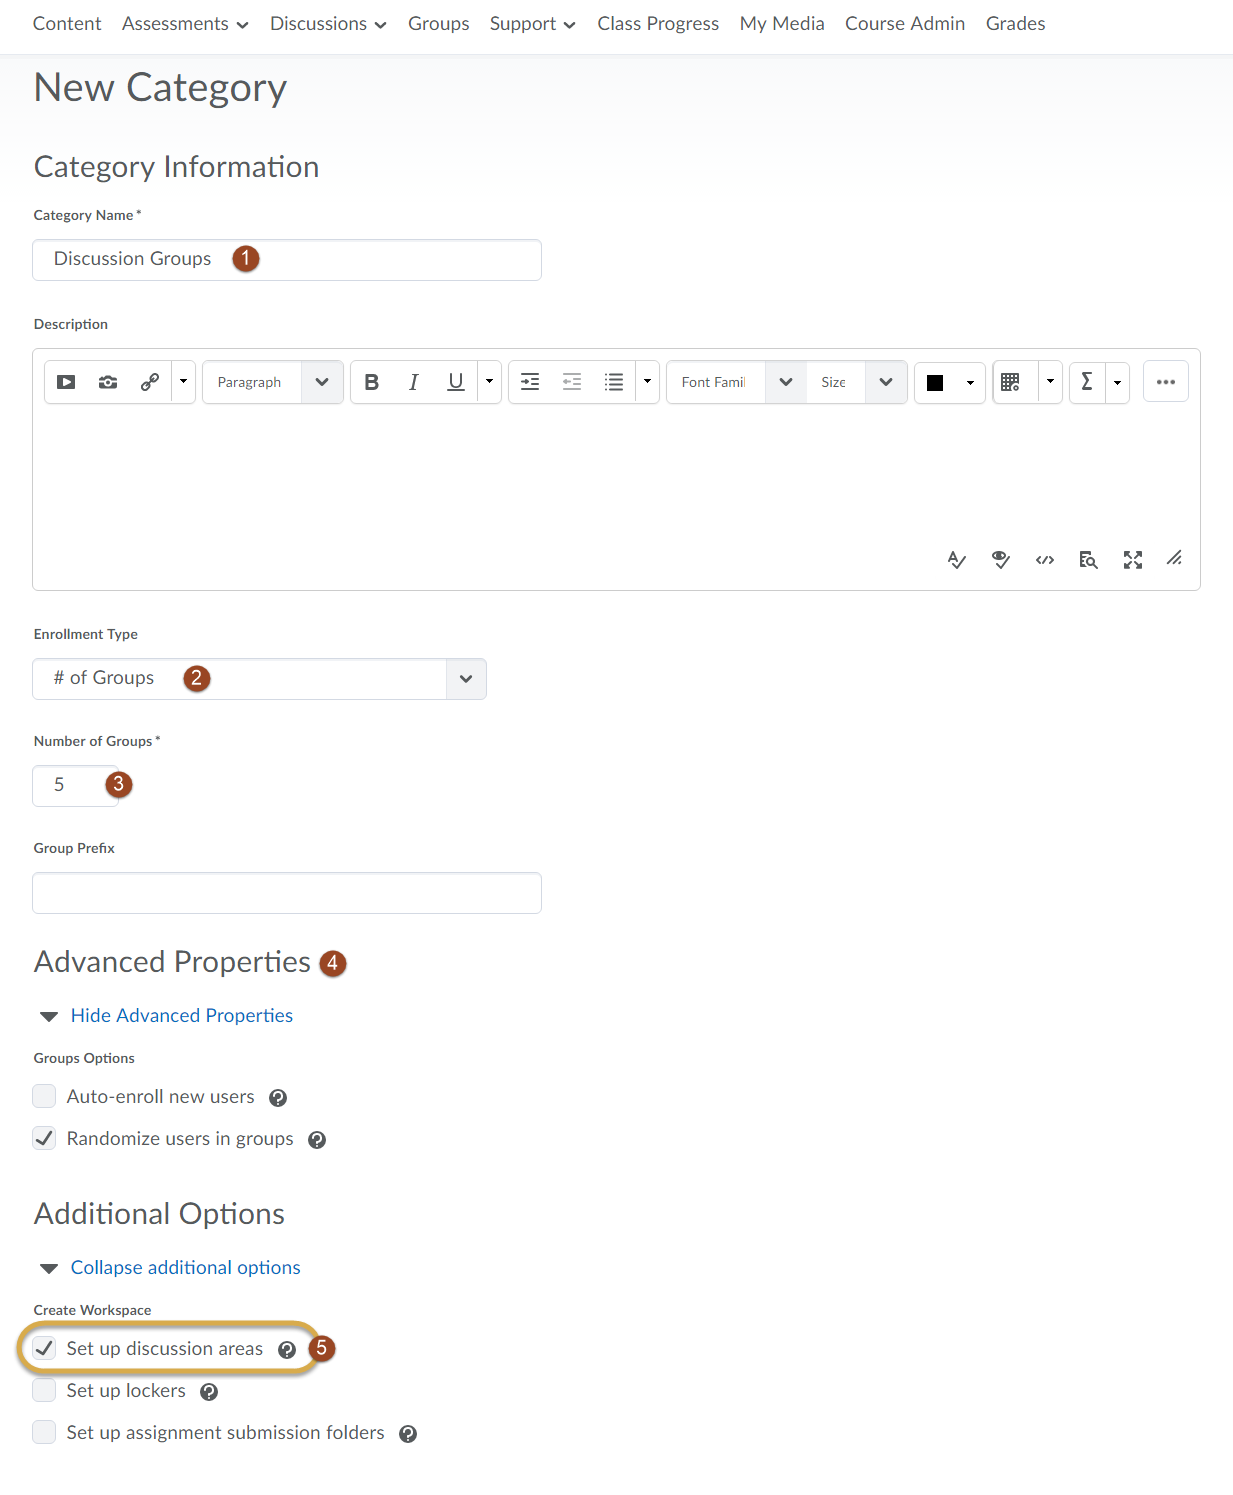Toggle fullscreen mode for the editor
1233x1495 pixels.
[x=1132, y=559]
